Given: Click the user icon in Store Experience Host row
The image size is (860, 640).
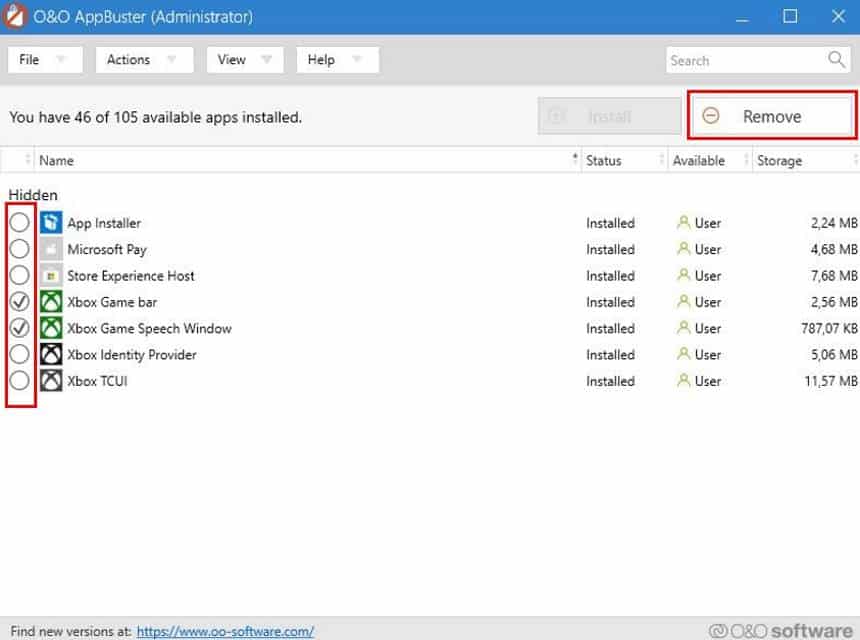Looking at the screenshot, I should point(683,275).
